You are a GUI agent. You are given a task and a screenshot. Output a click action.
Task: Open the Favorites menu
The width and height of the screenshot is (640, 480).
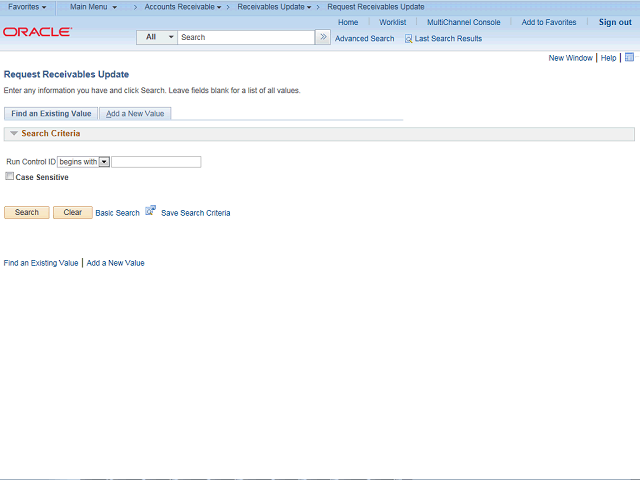(27, 7)
